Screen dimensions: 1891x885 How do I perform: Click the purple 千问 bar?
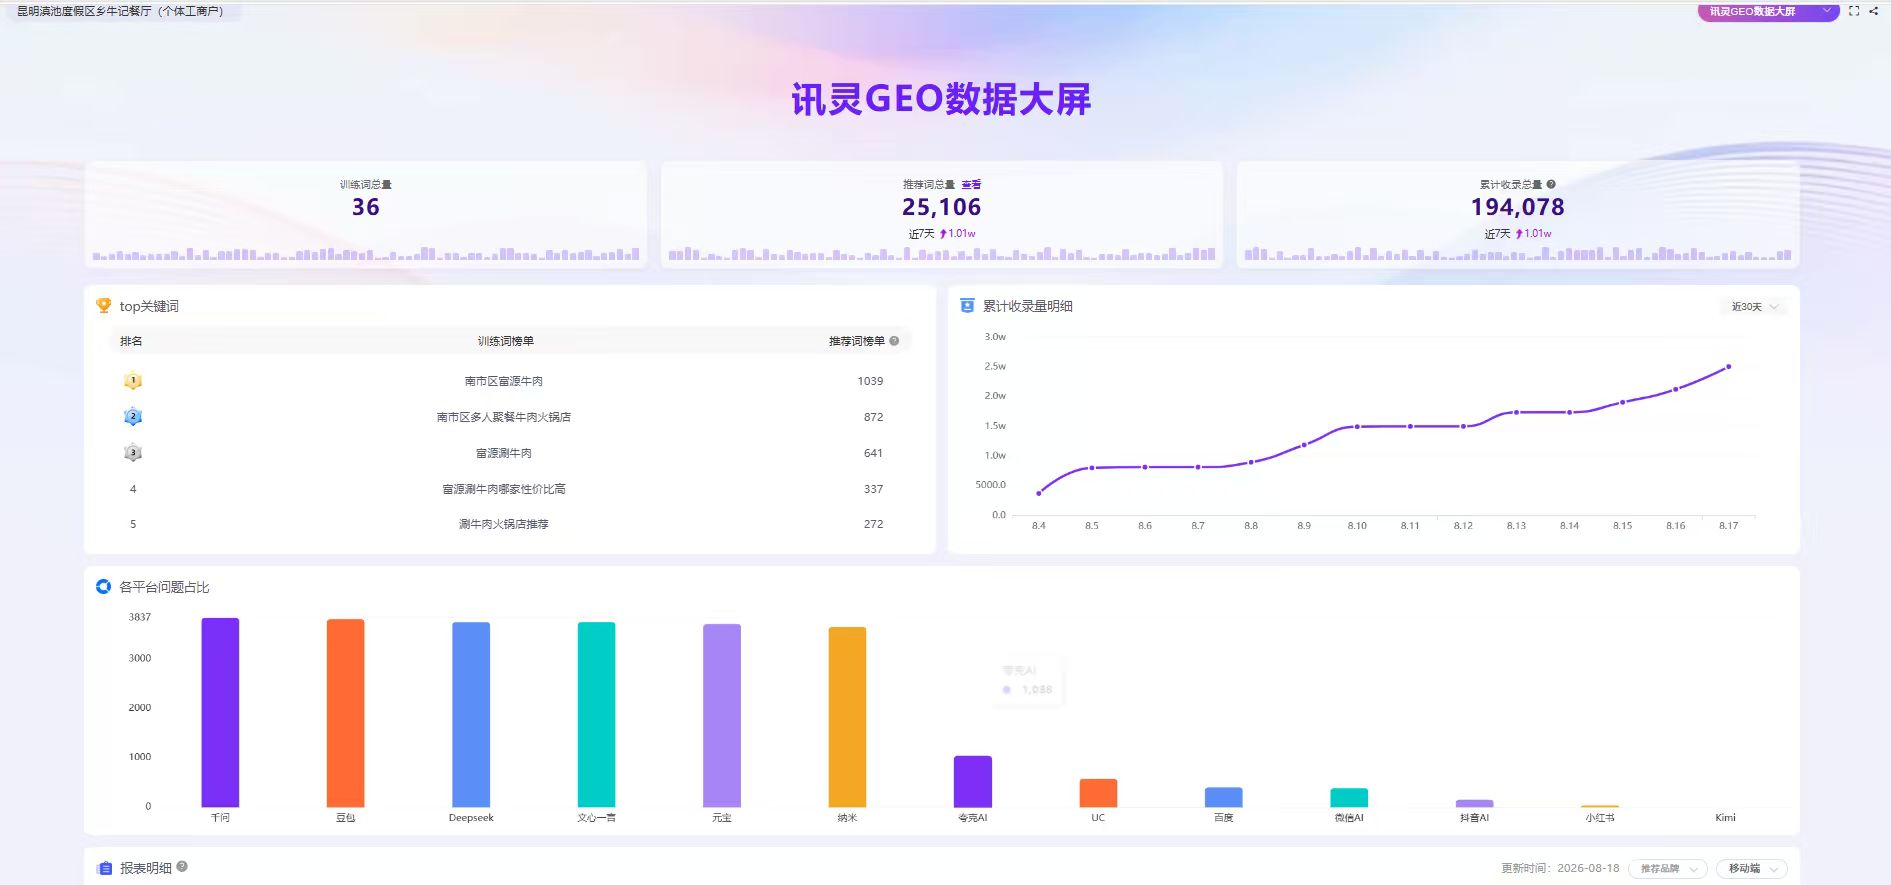click(220, 712)
